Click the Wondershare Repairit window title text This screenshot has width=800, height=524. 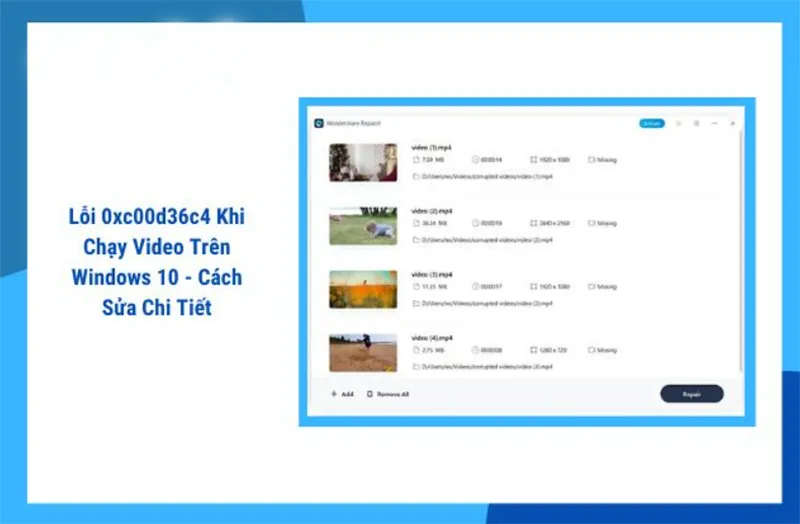coord(354,123)
